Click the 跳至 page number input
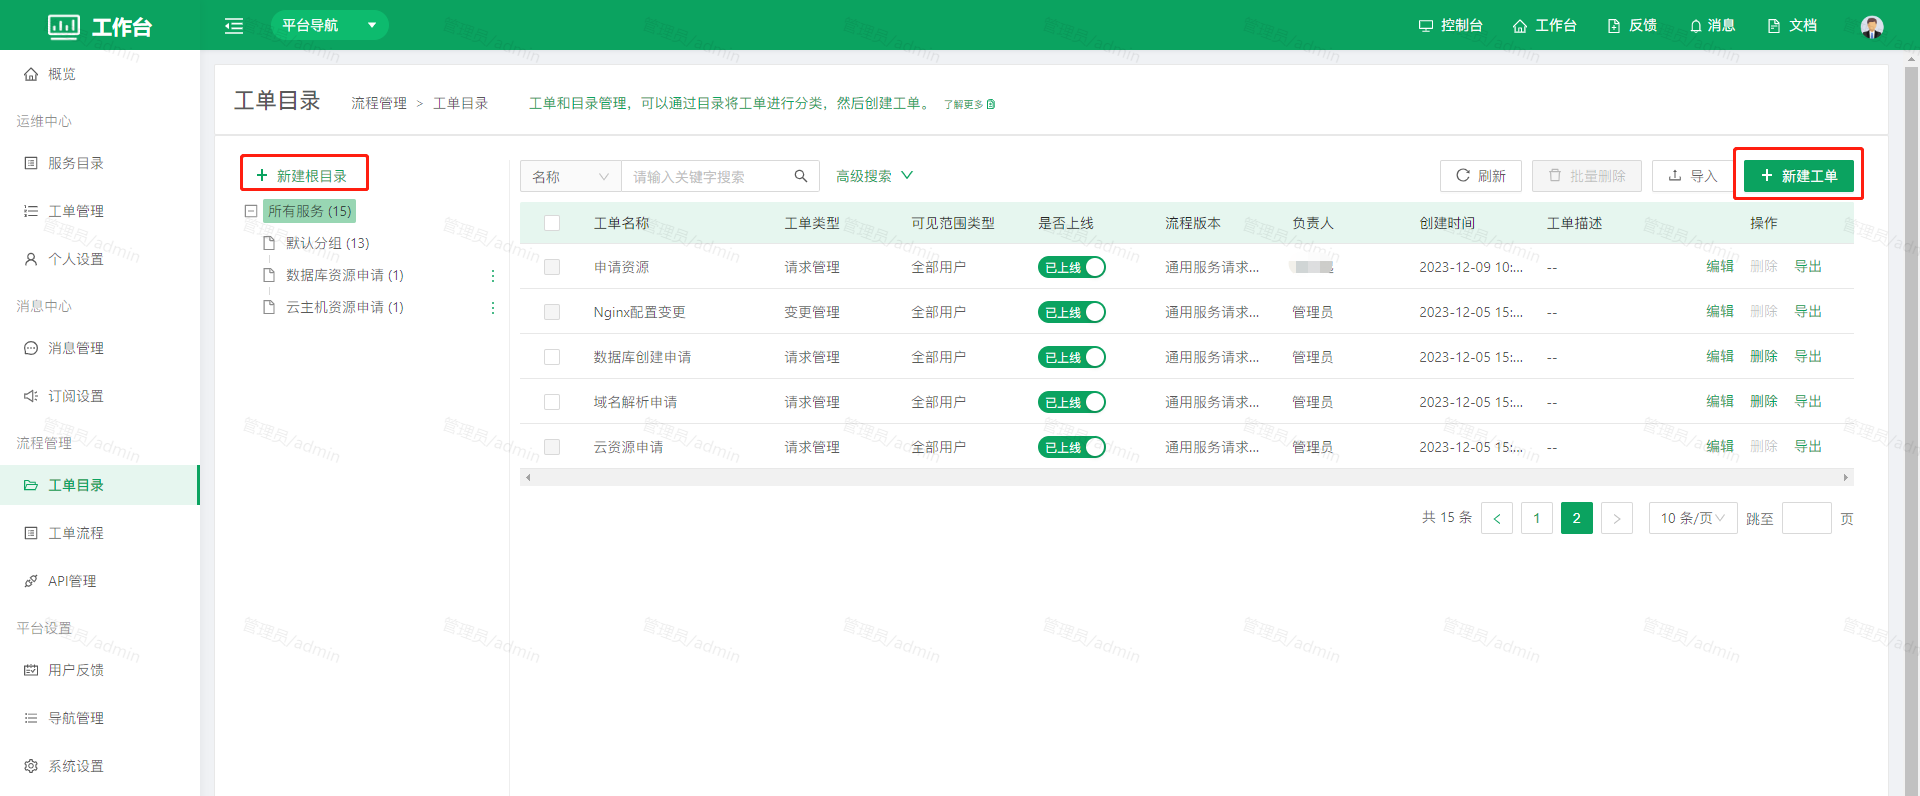Image resolution: width=1920 pixels, height=796 pixels. (x=1807, y=518)
